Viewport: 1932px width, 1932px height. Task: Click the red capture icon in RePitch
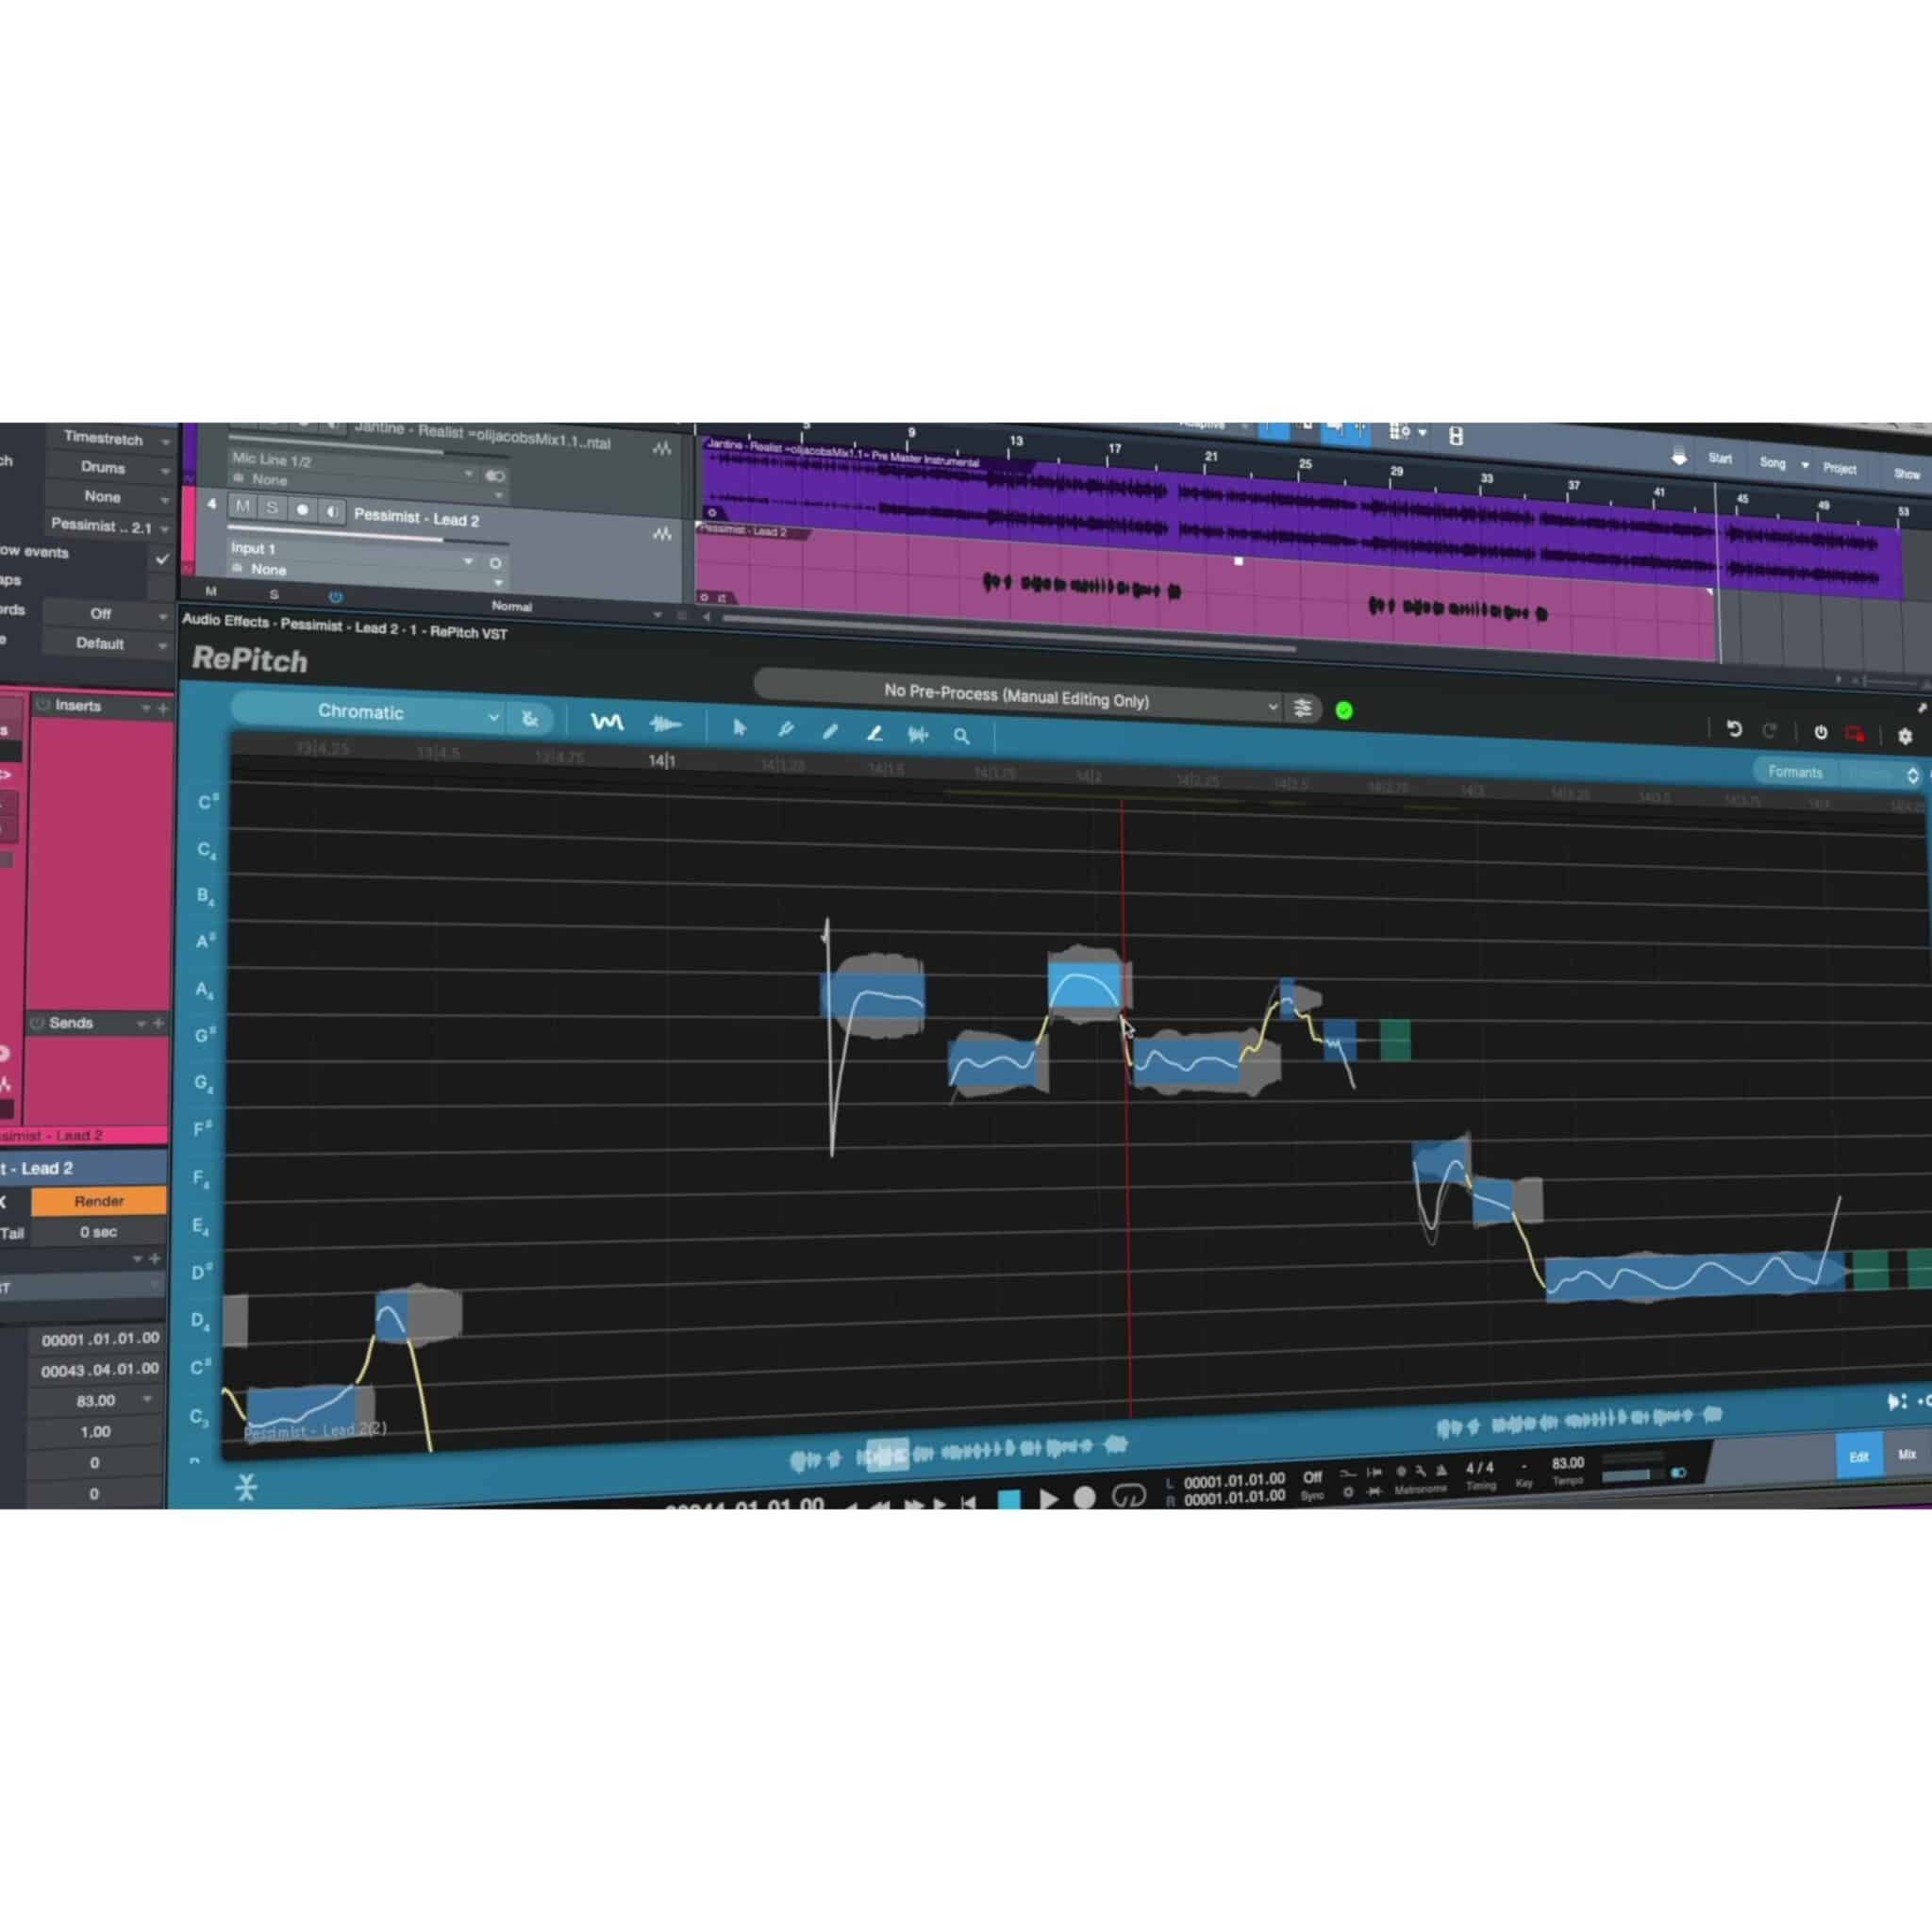click(x=1855, y=734)
